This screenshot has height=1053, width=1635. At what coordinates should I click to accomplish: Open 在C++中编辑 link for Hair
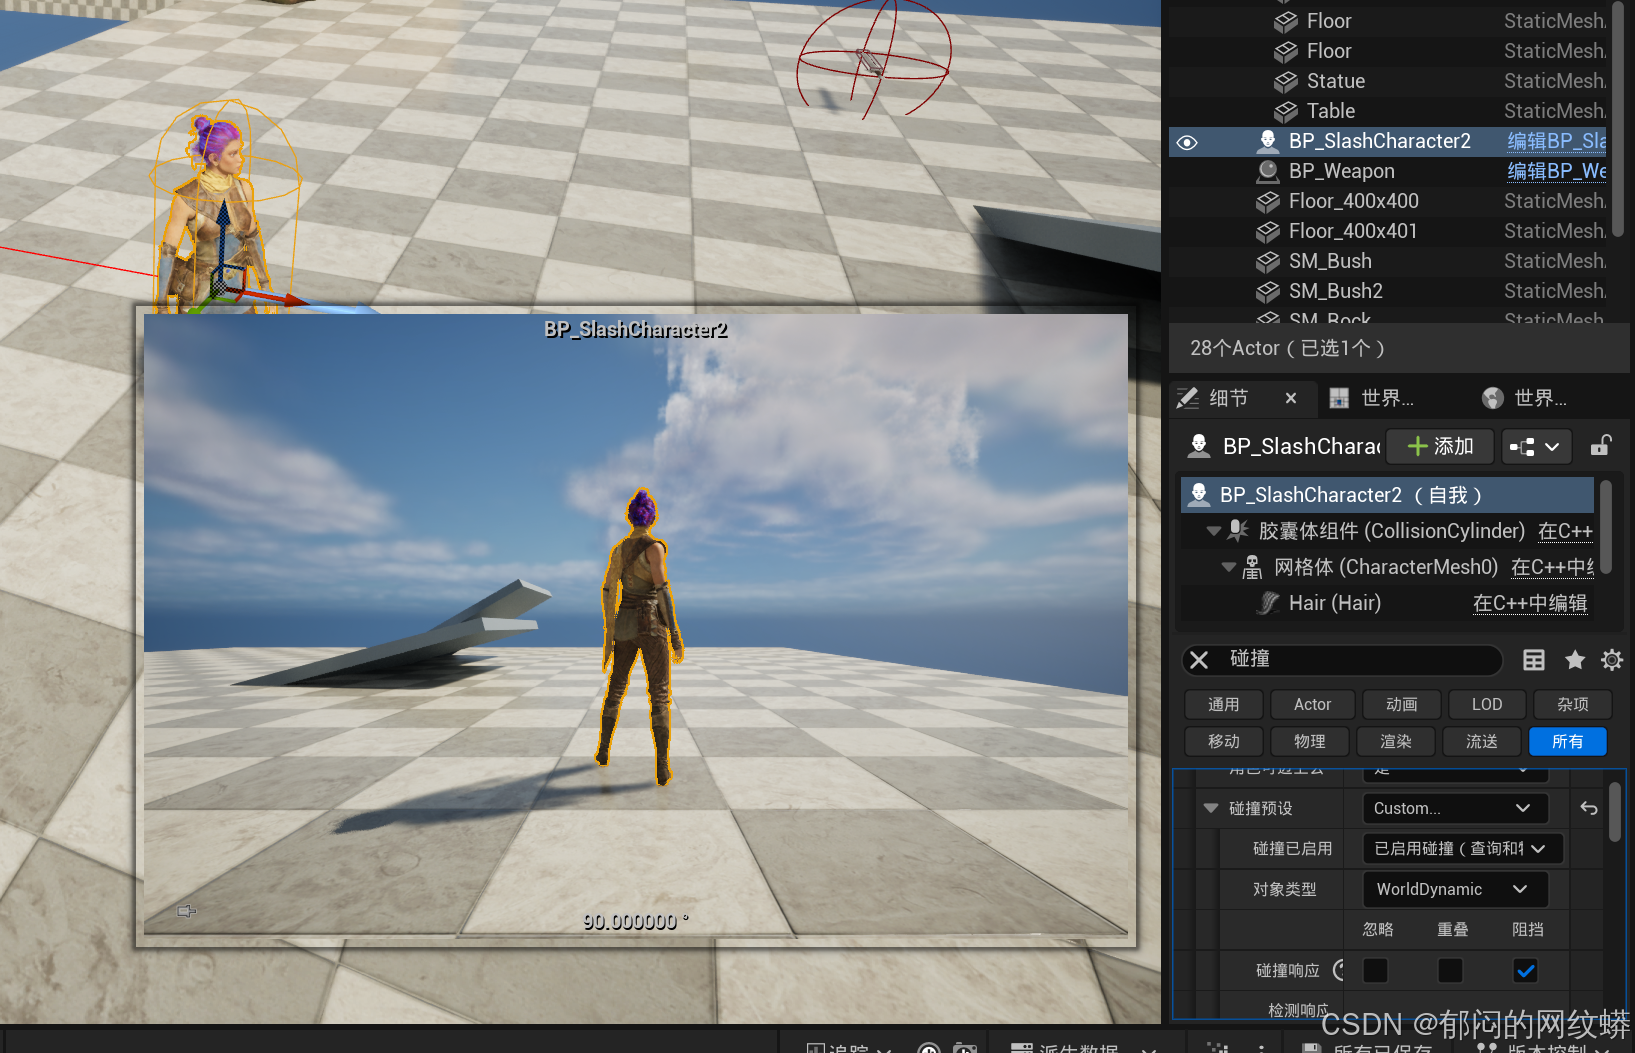[x=1530, y=603]
